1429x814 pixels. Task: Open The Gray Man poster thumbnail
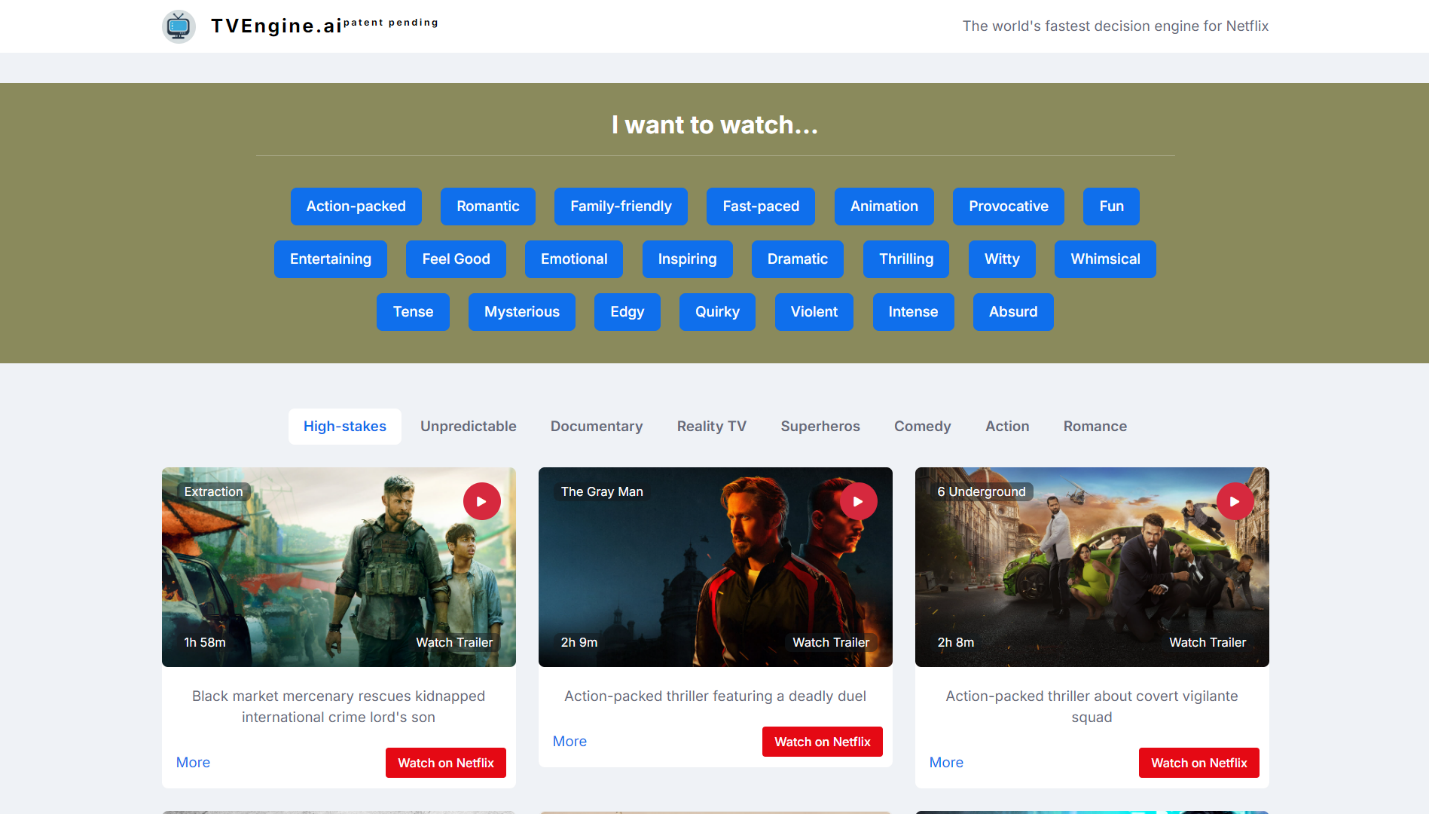tap(715, 567)
